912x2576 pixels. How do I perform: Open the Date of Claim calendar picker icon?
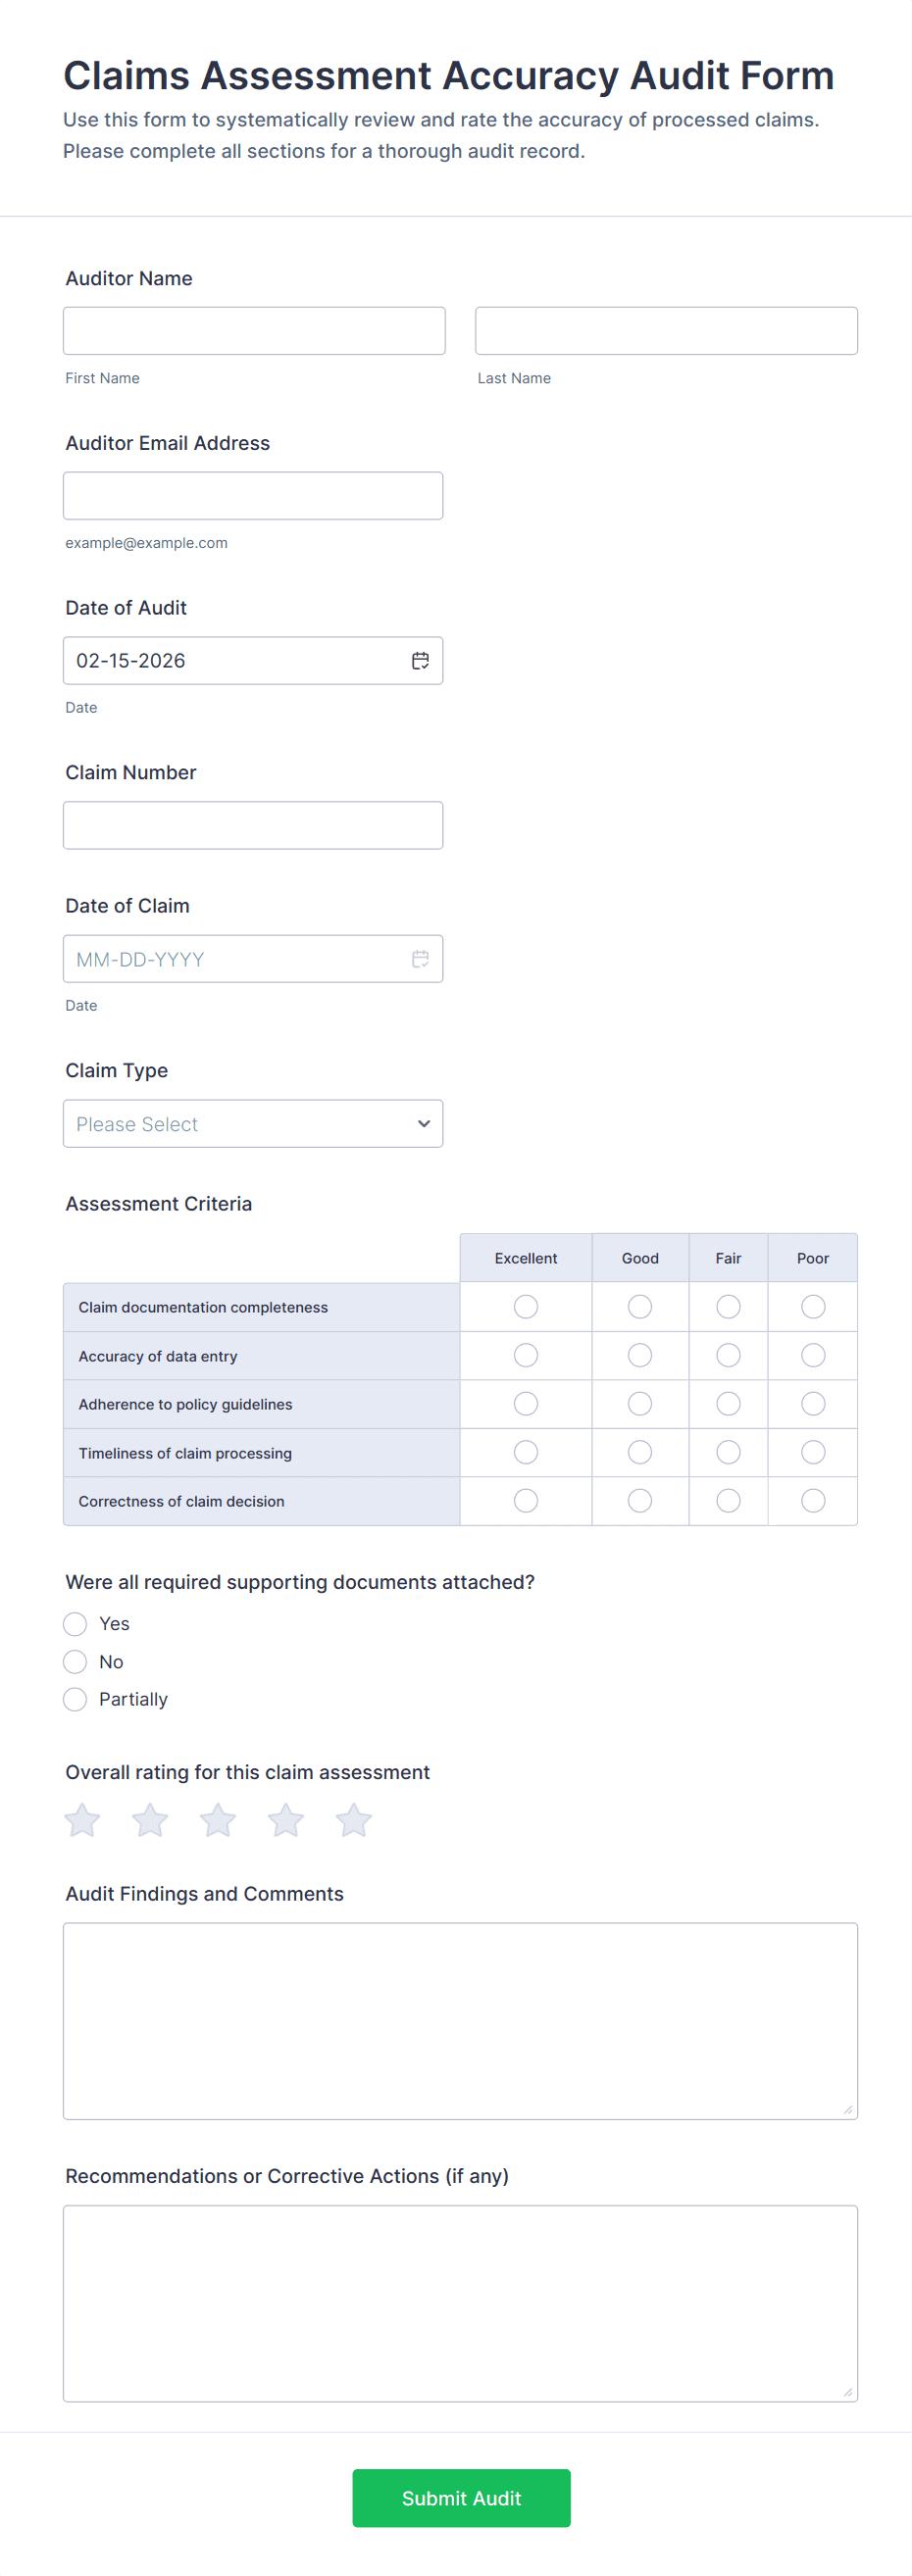tap(420, 959)
